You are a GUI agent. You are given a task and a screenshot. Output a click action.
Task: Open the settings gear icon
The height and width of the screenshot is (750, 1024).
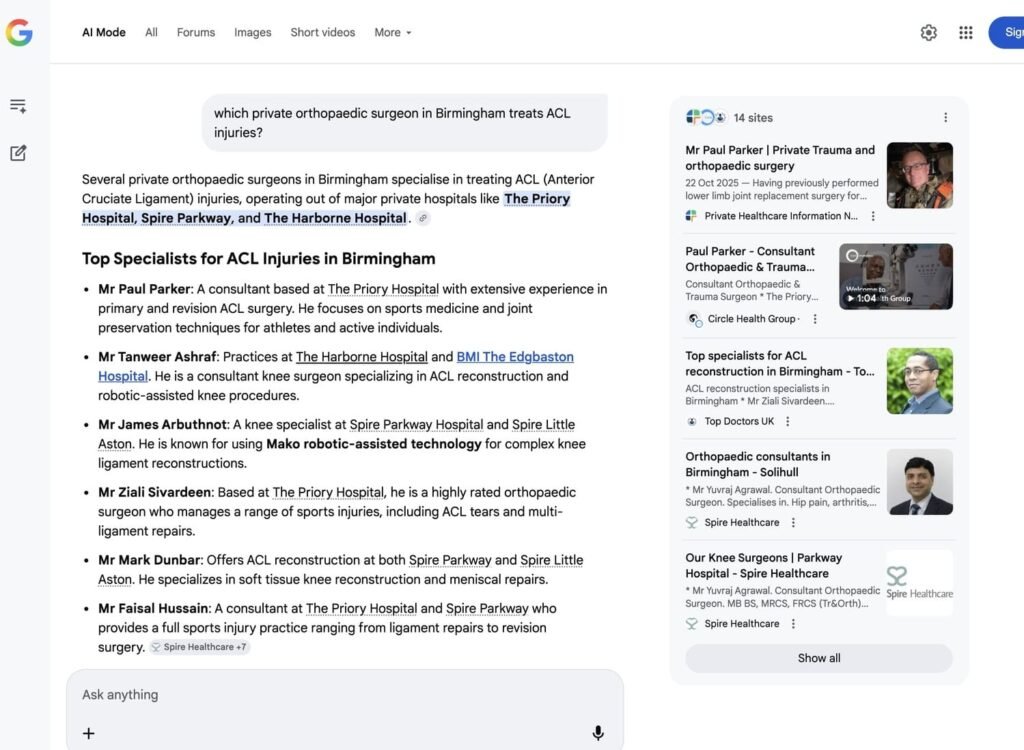tap(928, 33)
